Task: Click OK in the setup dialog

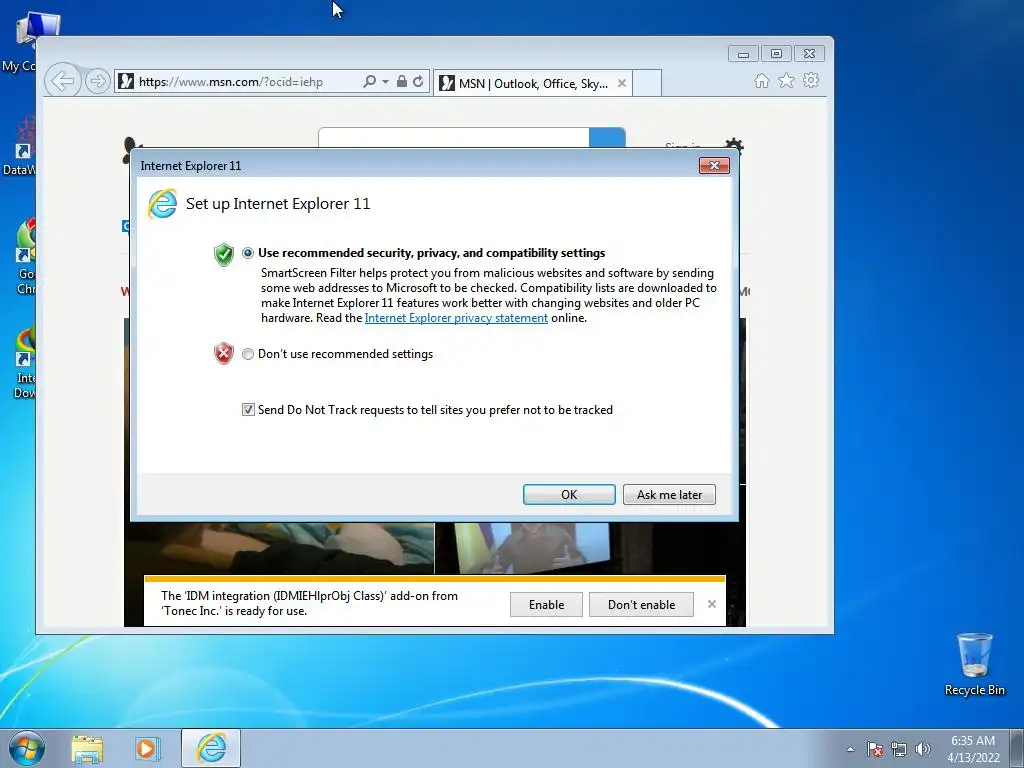Action: (569, 494)
